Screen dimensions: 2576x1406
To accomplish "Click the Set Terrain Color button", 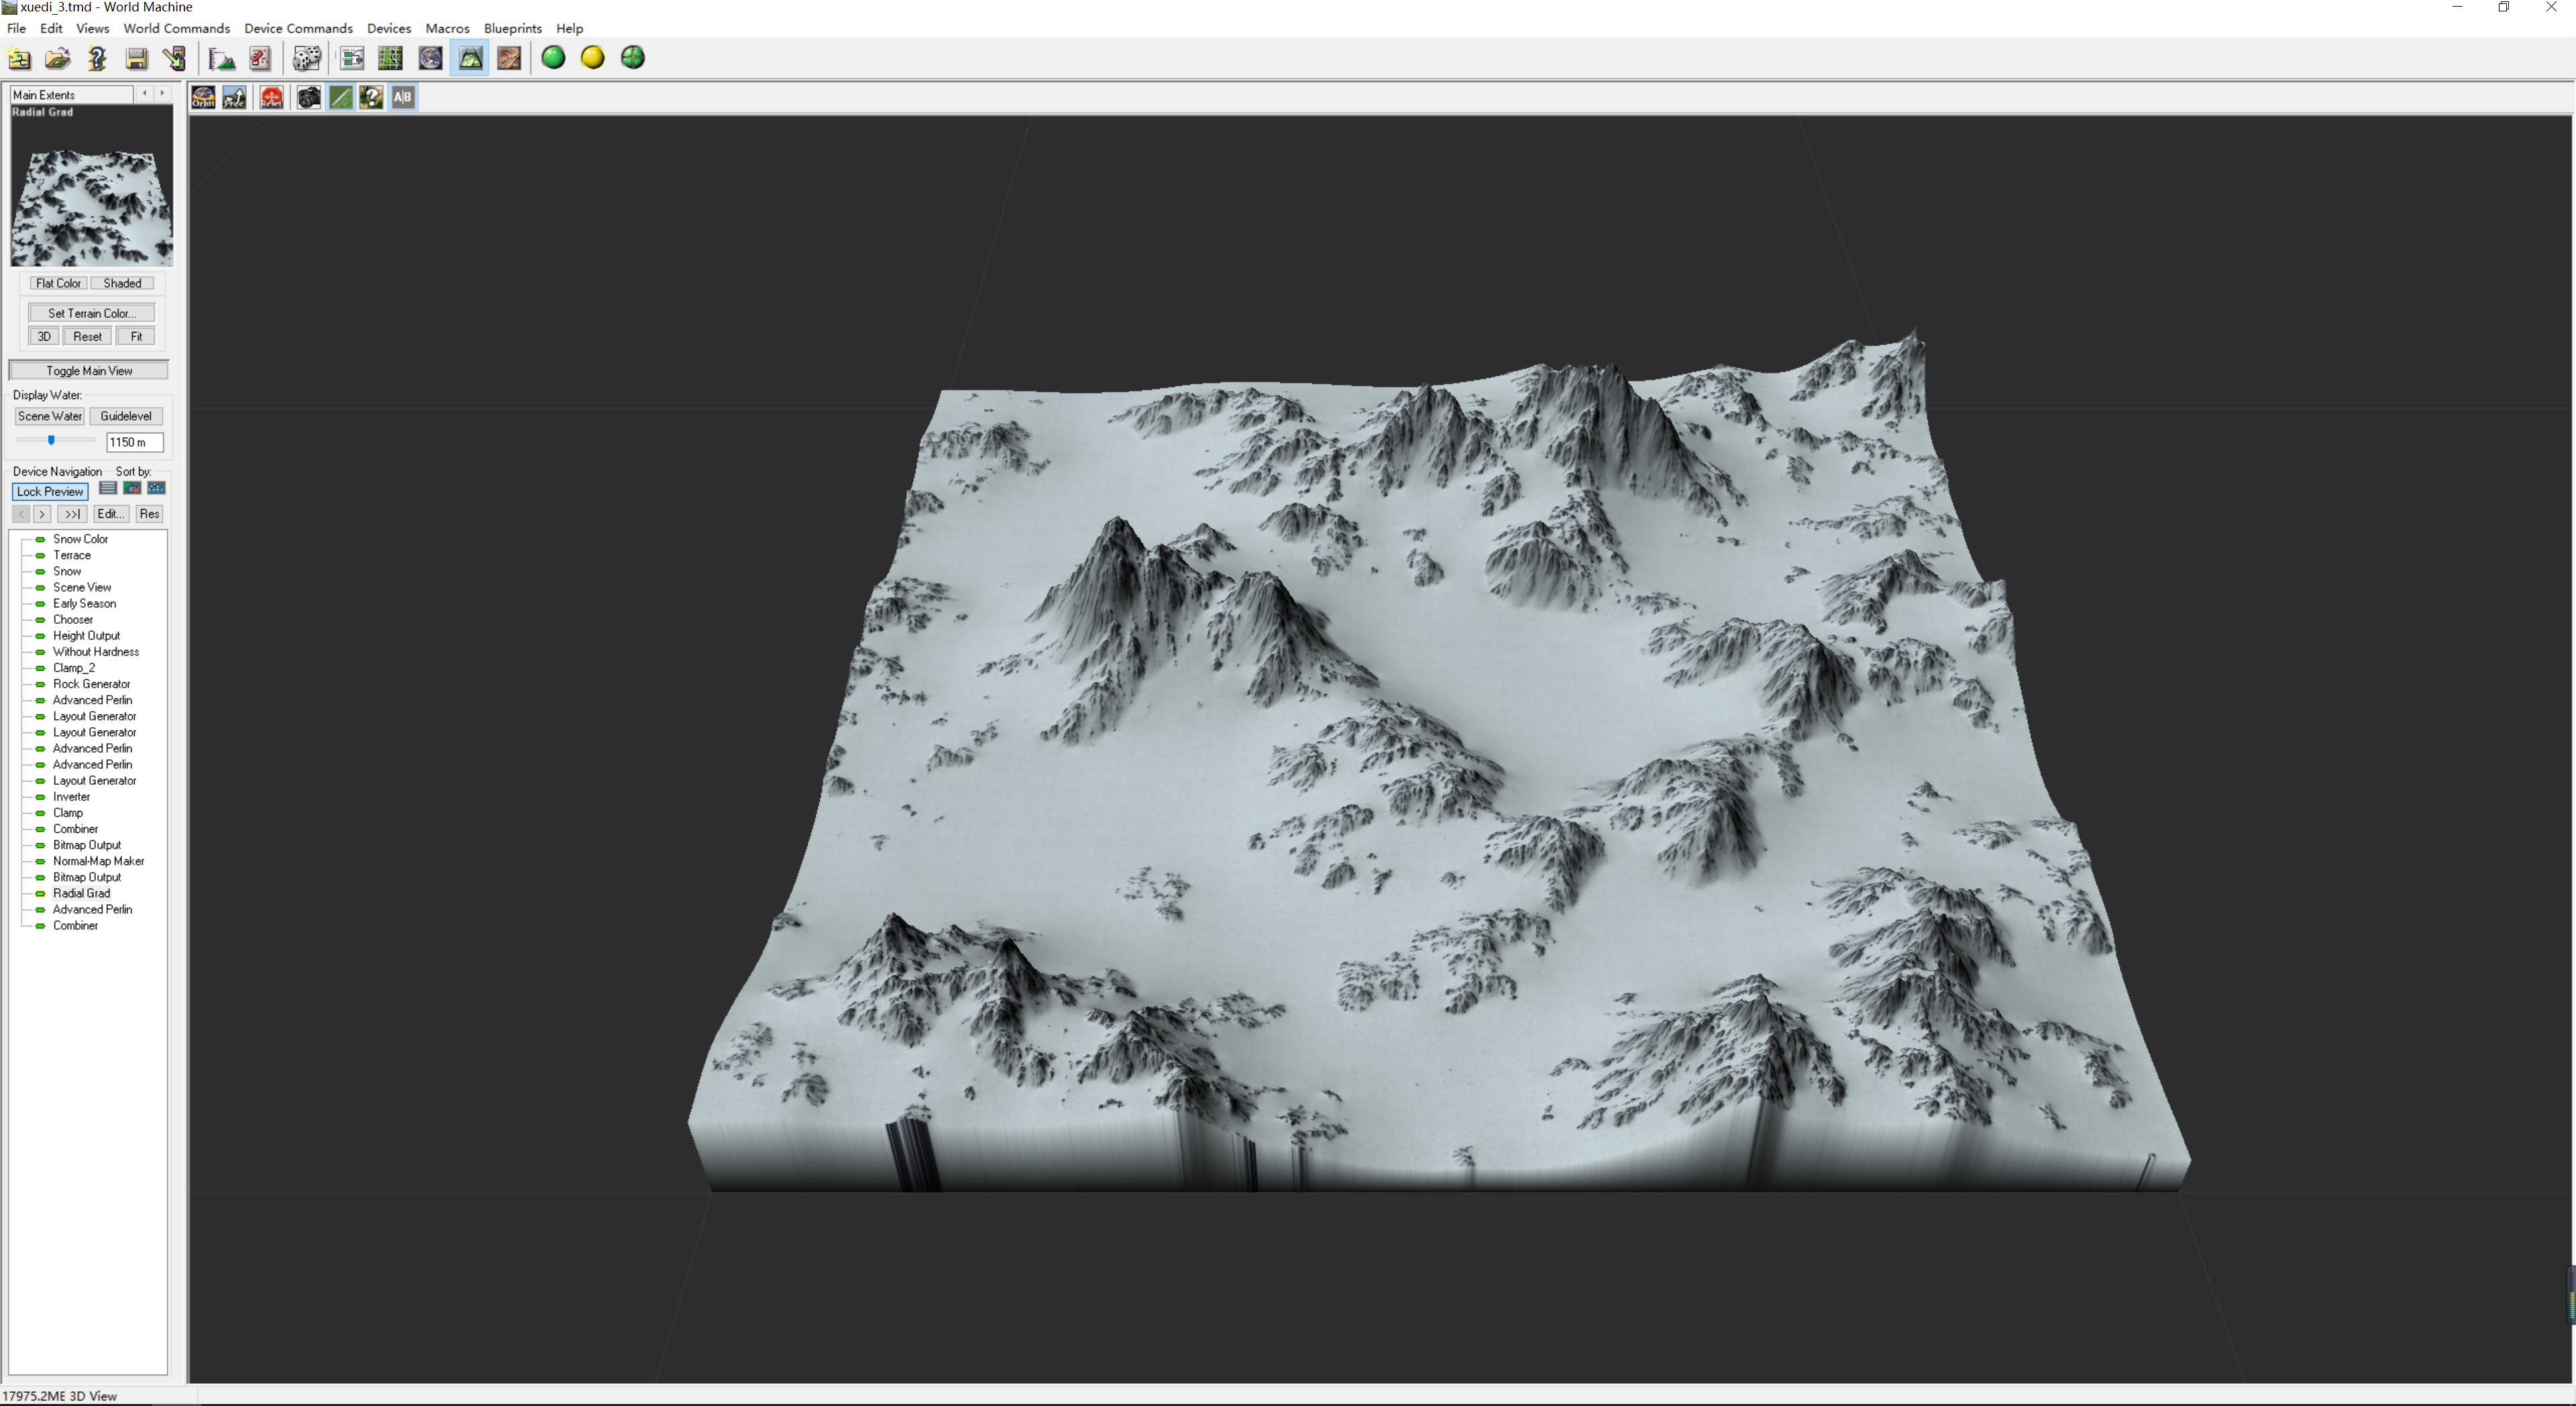I will pos(91,313).
